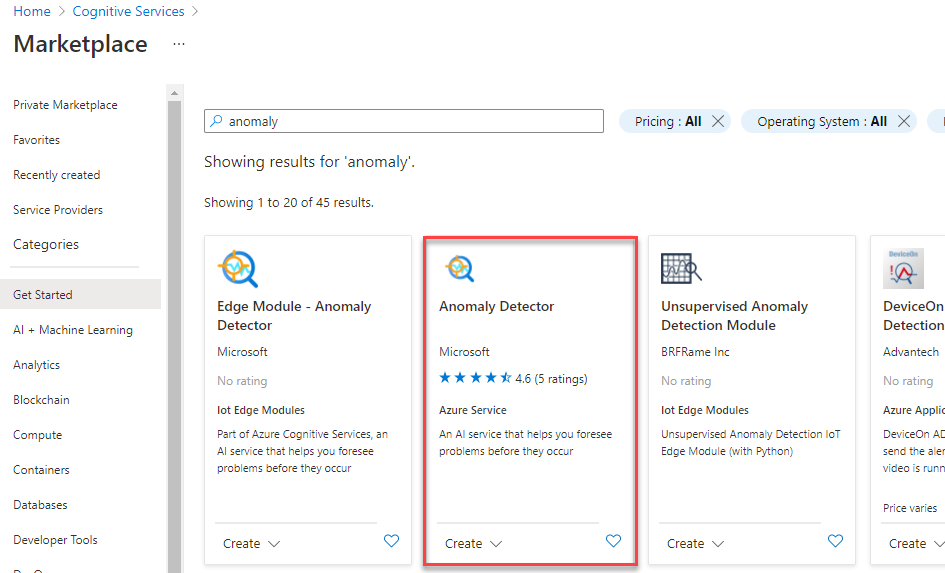The height and width of the screenshot is (573, 945).
Task: Open the Anomaly Detector title
Action: (x=497, y=306)
